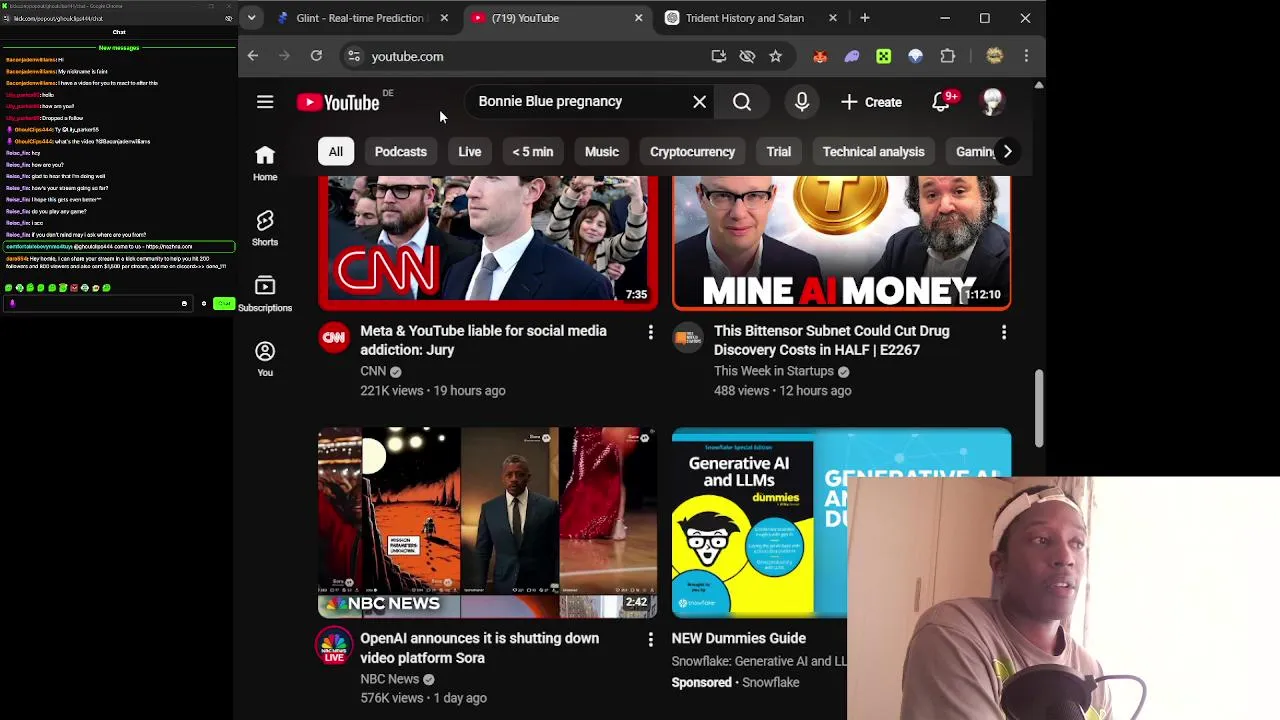Viewport: 1280px width, 720px height.
Task: Open Chrome's three-dot menu
Action: 1026,56
